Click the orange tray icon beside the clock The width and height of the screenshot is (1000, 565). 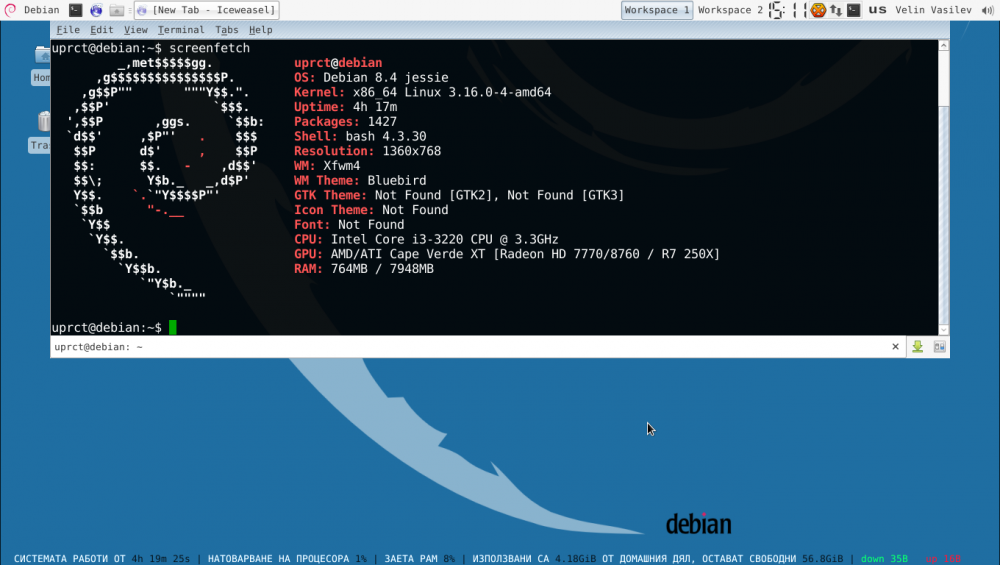coord(818,10)
